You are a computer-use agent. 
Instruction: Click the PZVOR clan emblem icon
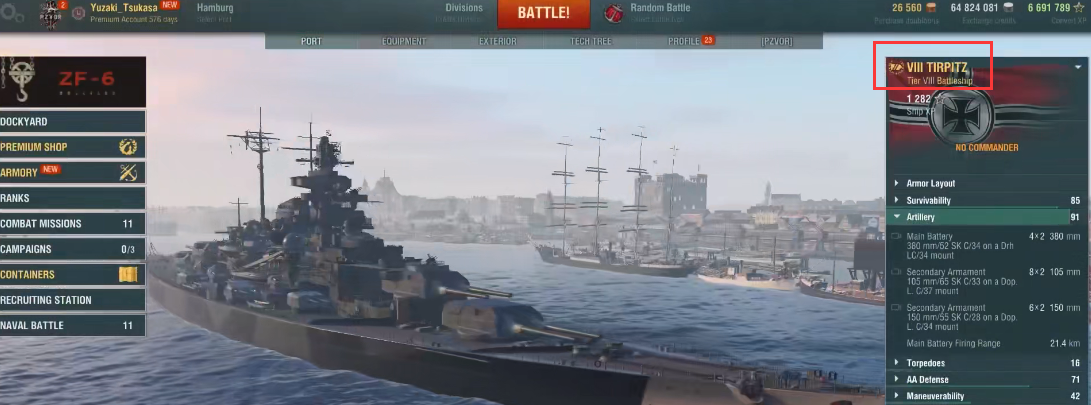tap(50, 13)
